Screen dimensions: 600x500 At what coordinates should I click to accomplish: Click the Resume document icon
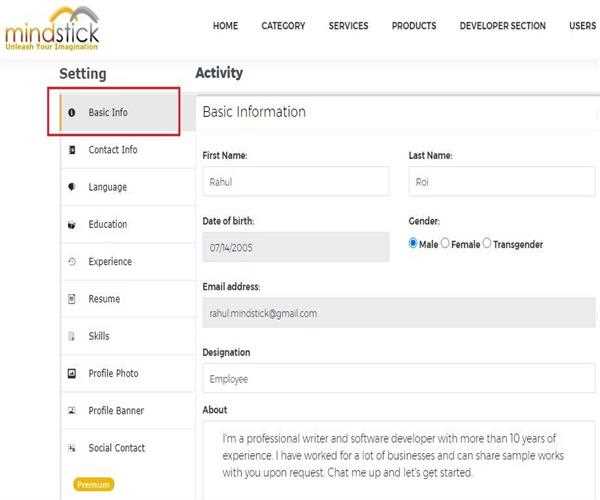pyautogui.click(x=72, y=299)
